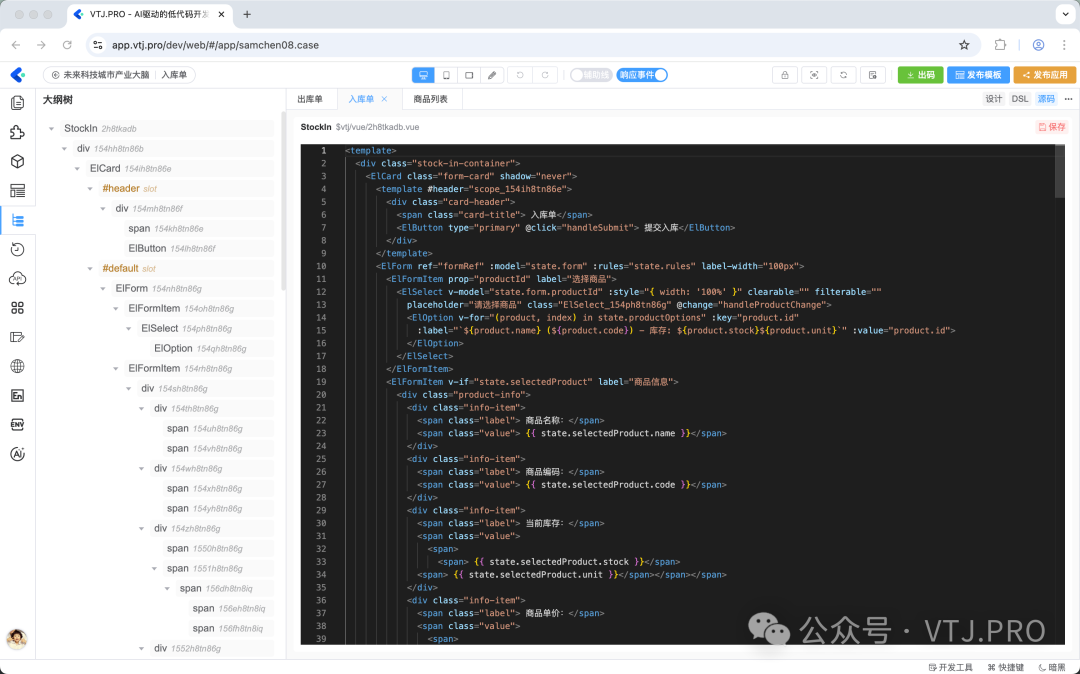This screenshot has width=1080, height=674.
Task: Switch to the 入库单 tab
Action: 361,99
